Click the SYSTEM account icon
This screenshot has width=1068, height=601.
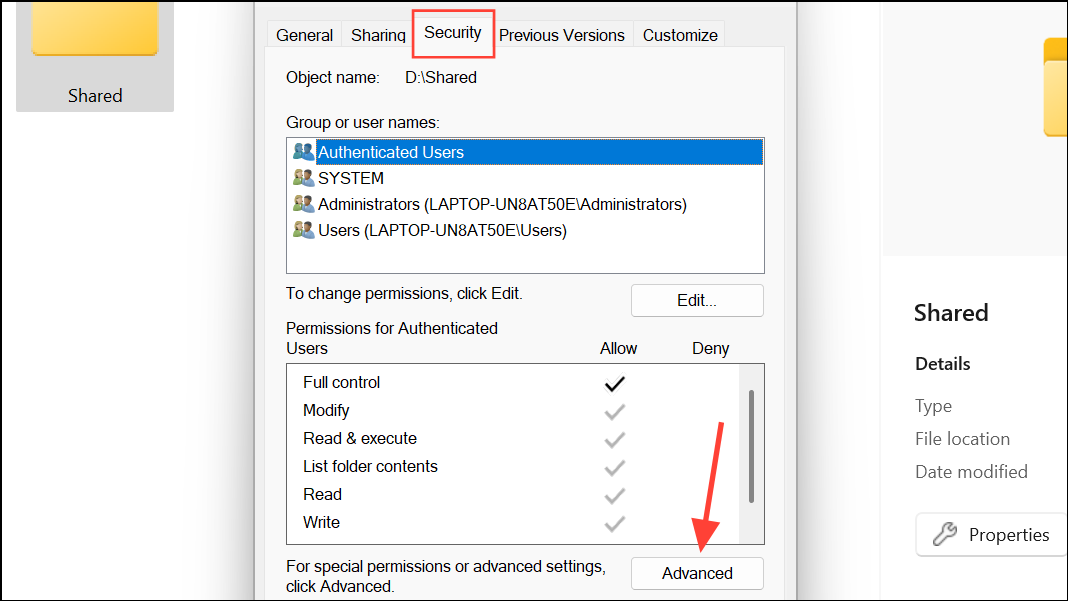pos(303,178)
